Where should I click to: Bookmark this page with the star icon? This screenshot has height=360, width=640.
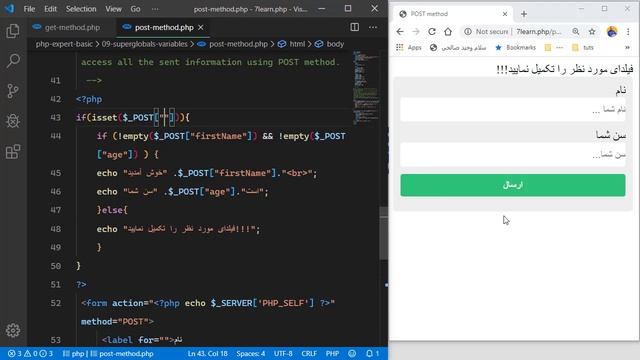[x=592, y=31]
